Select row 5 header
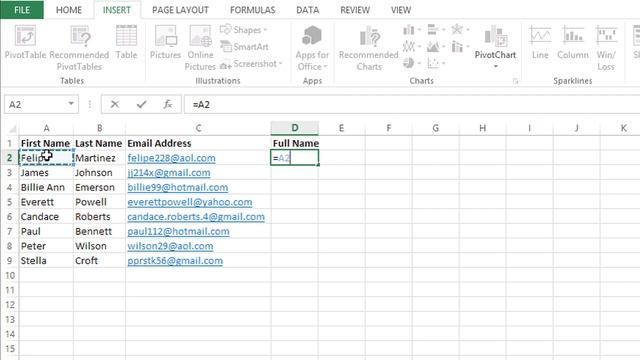The image size is (640, 360). point(9,202)
